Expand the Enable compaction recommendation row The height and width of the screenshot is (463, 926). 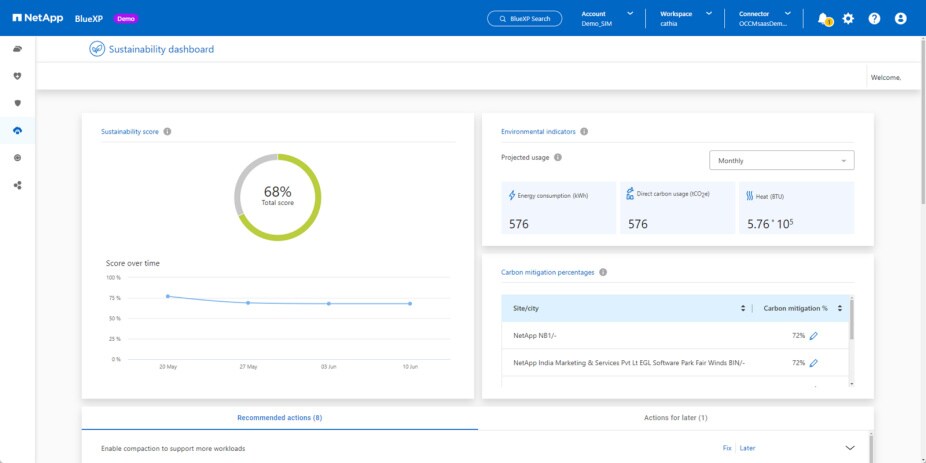pyautogui.click(x=850, y=448)
